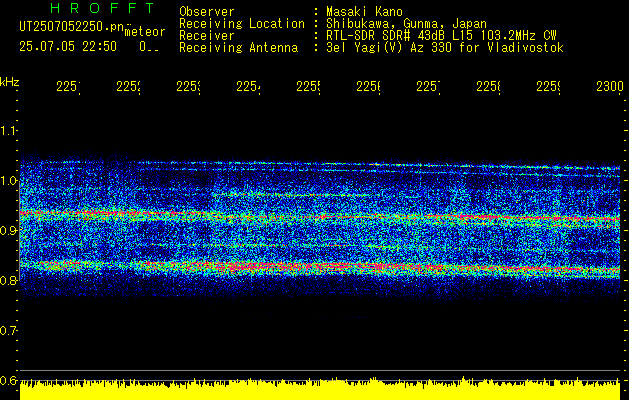629x400 pixels.
Task: Click the 2253 time marker
Action: click(x=189, y=87)
